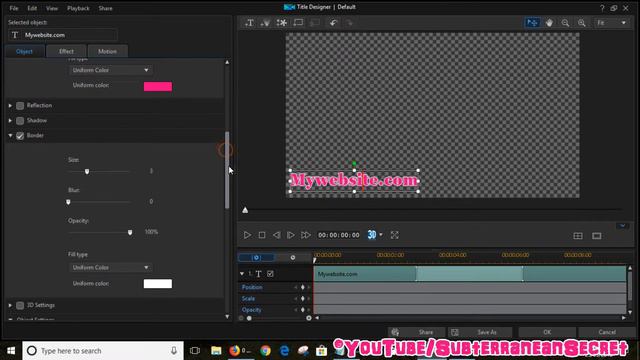Click the TV safe zone icon

597,236
